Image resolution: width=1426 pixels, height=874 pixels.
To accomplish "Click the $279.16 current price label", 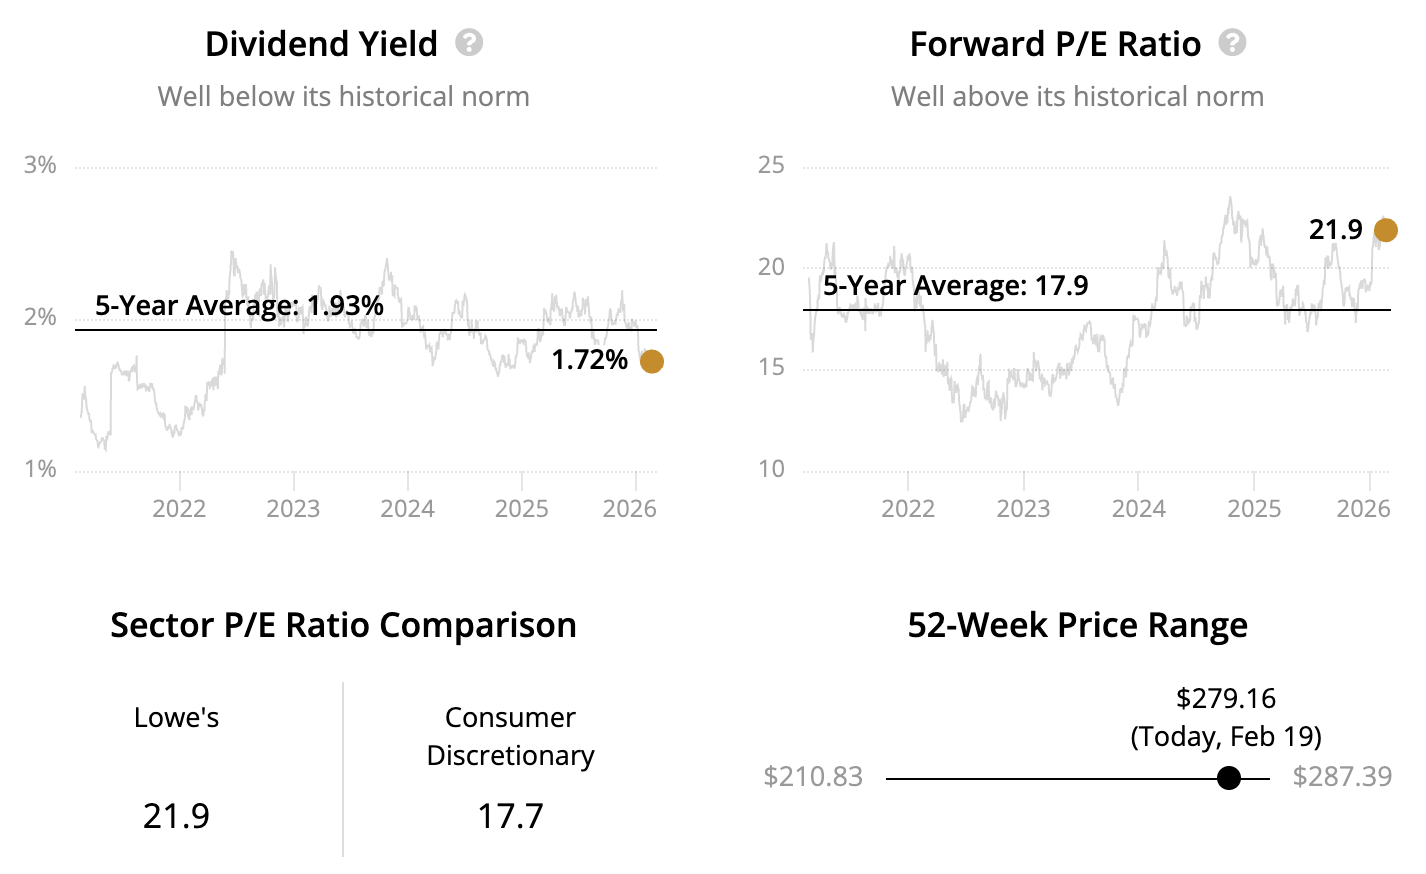I will (x=1226, y=698).
